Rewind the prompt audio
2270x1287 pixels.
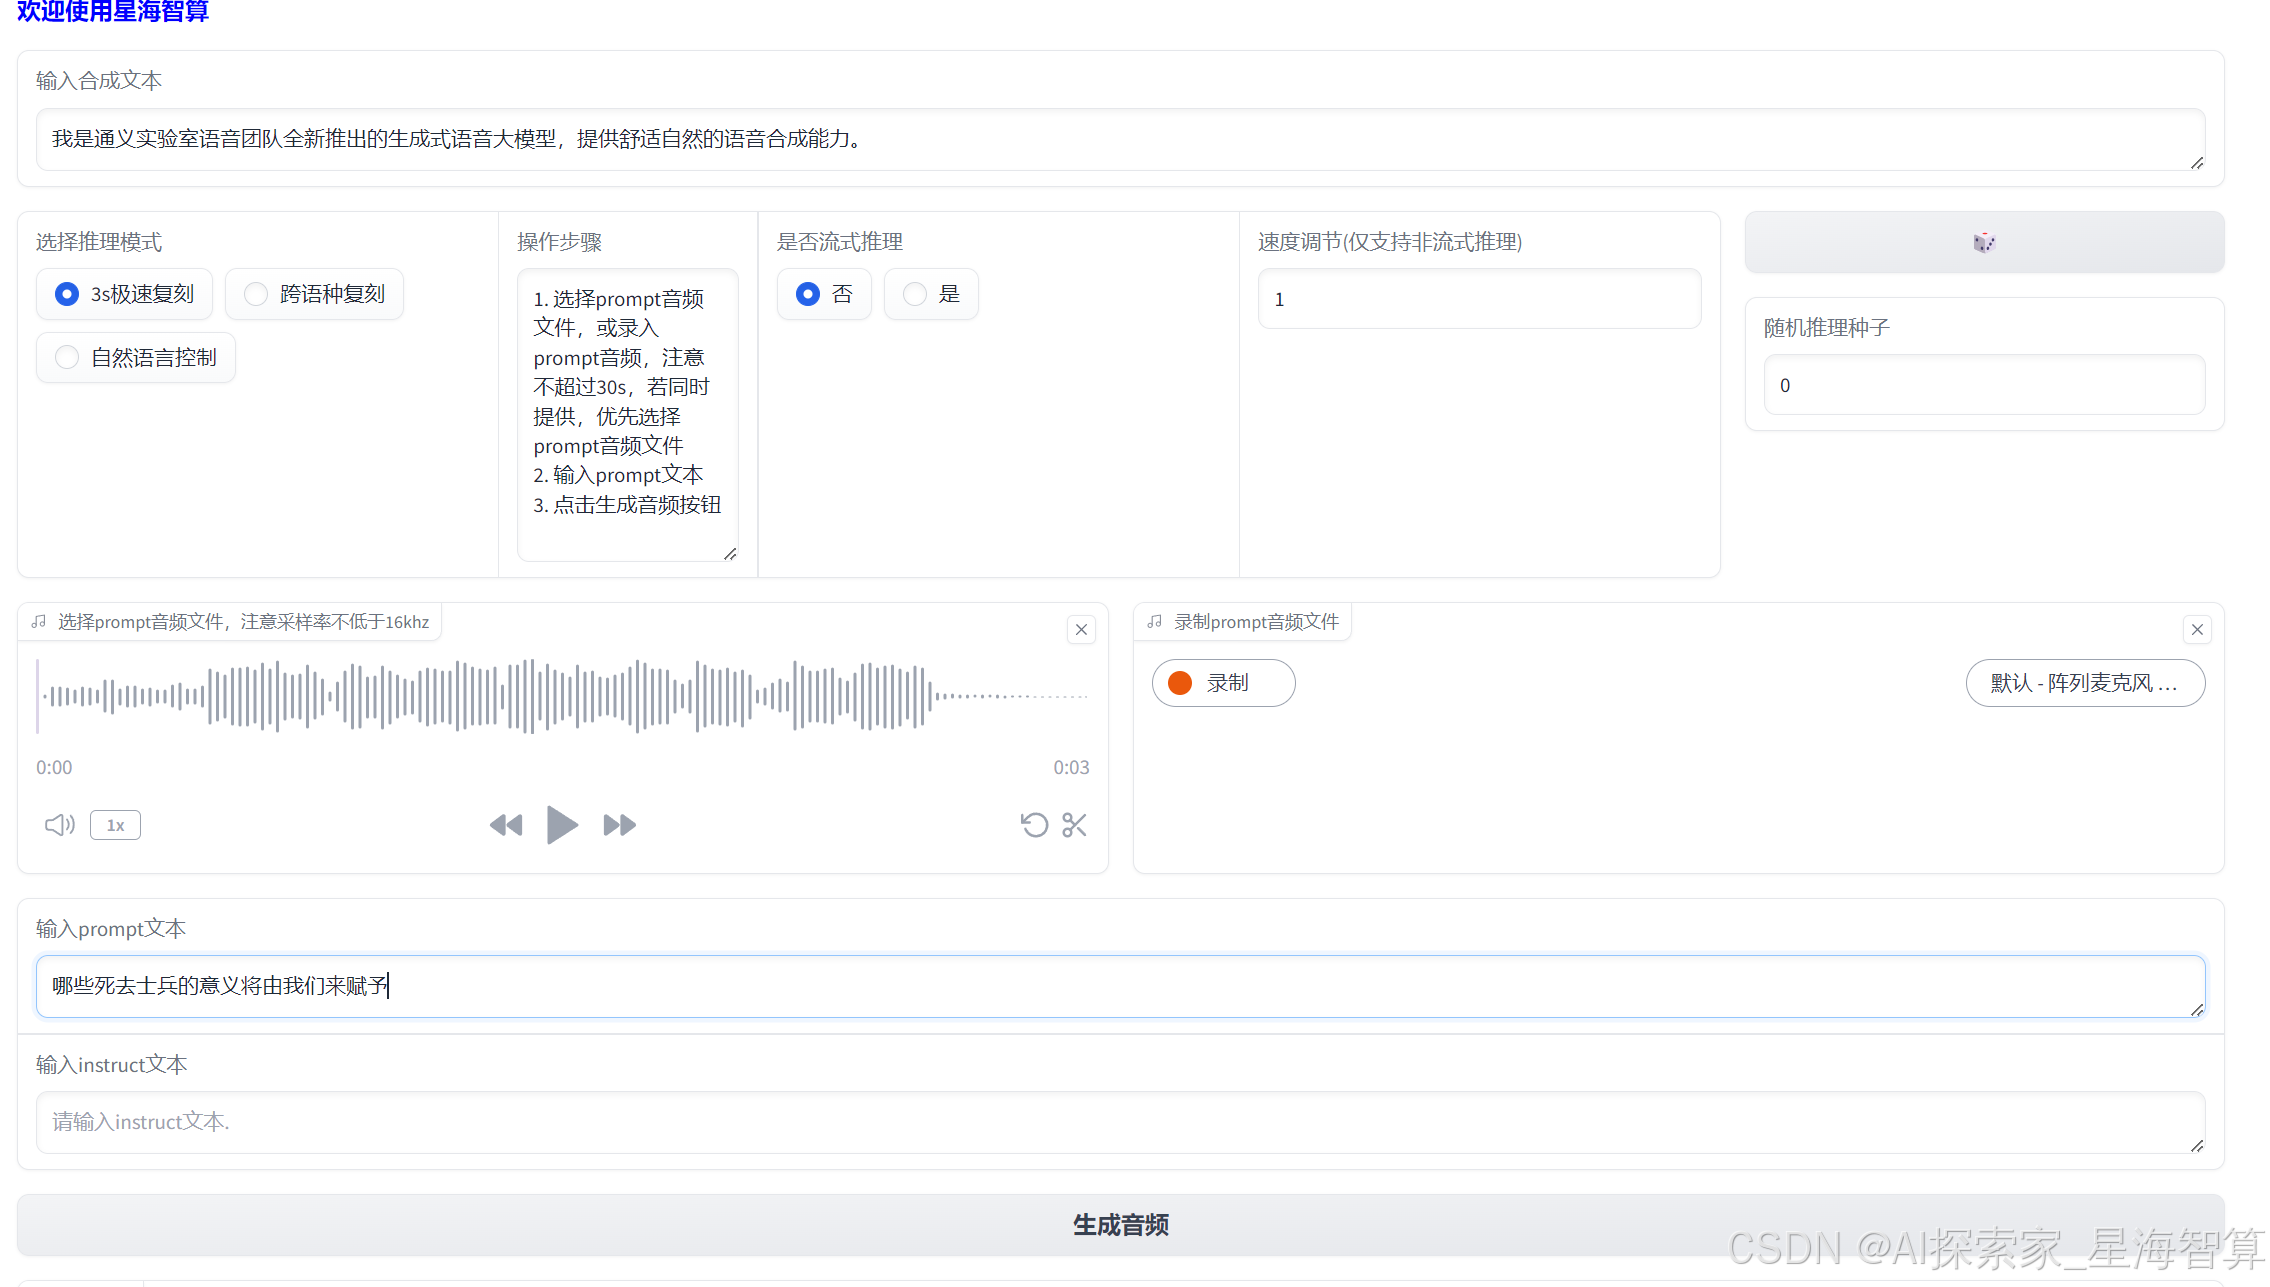pos(506,825)
